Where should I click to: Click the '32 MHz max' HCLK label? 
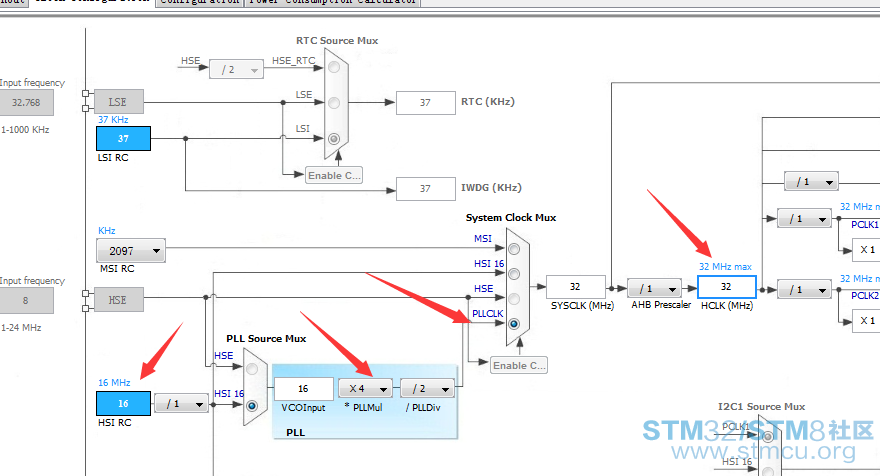(725, 267)
